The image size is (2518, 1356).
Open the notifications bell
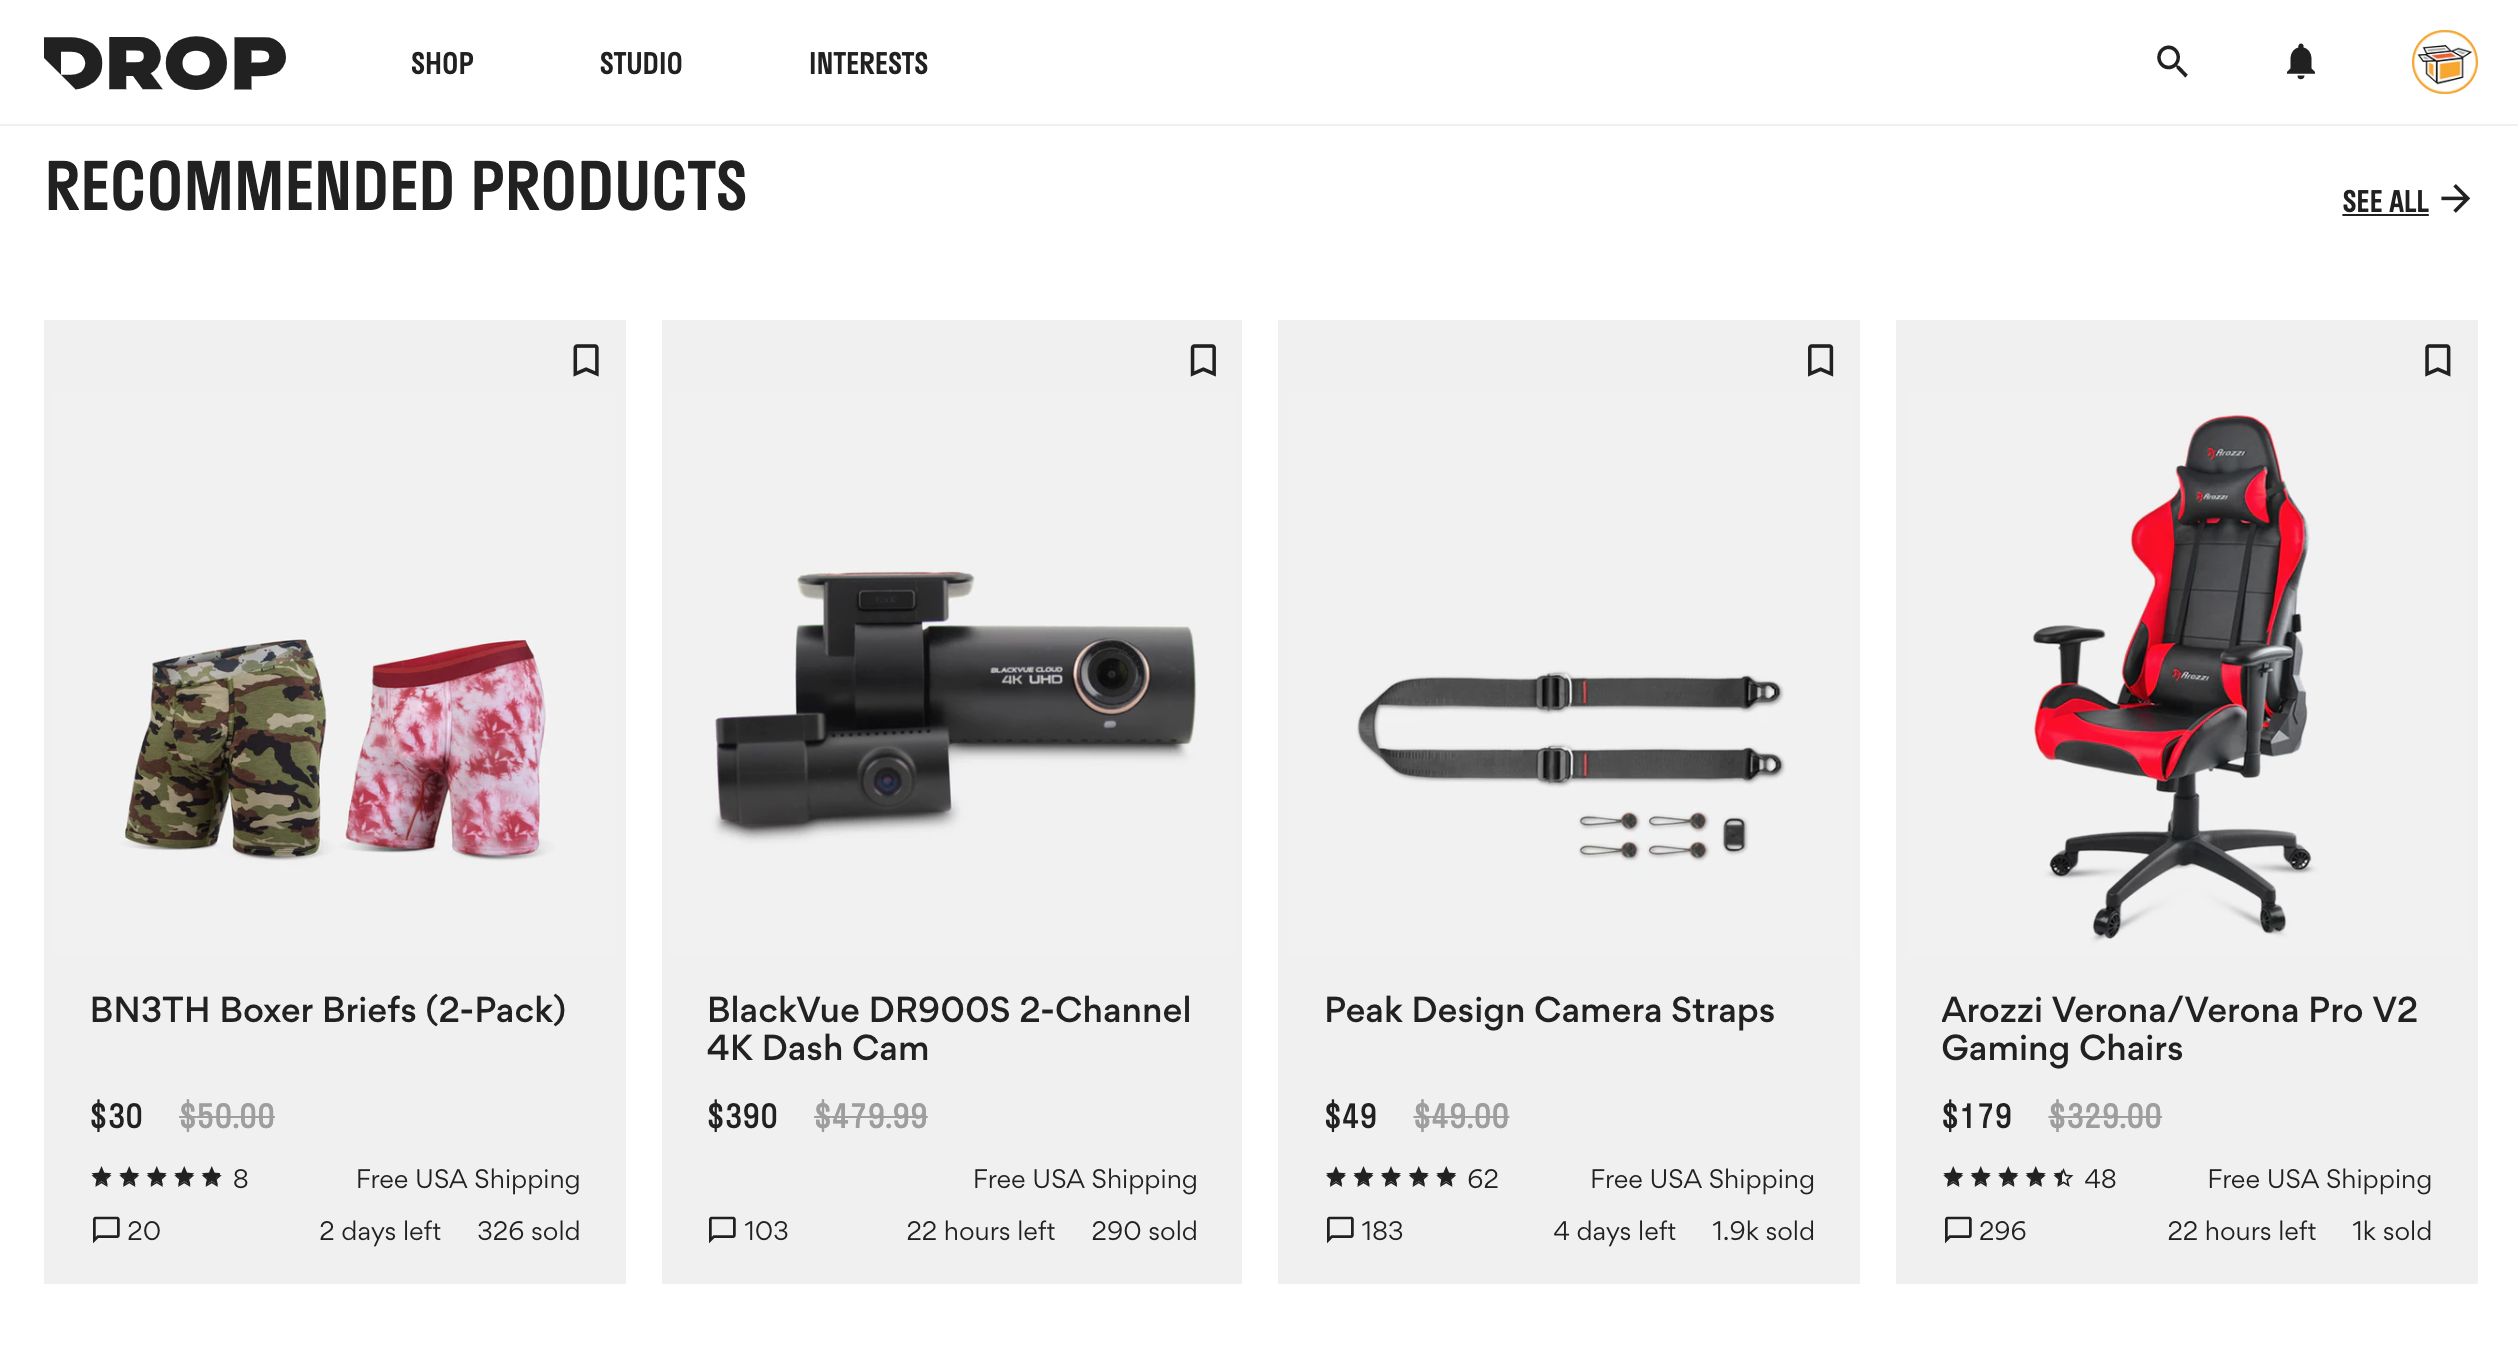(x=2300, y=62)
